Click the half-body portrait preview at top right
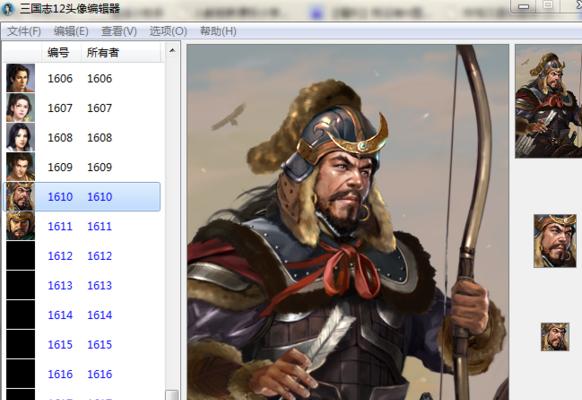This screenshot has width=582, height=400. (549, 101)
